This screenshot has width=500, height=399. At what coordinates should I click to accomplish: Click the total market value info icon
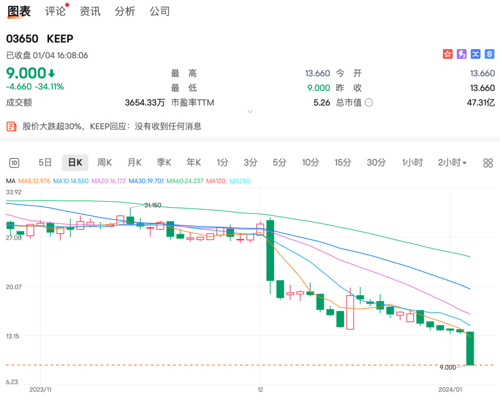[x=369, y=103]
